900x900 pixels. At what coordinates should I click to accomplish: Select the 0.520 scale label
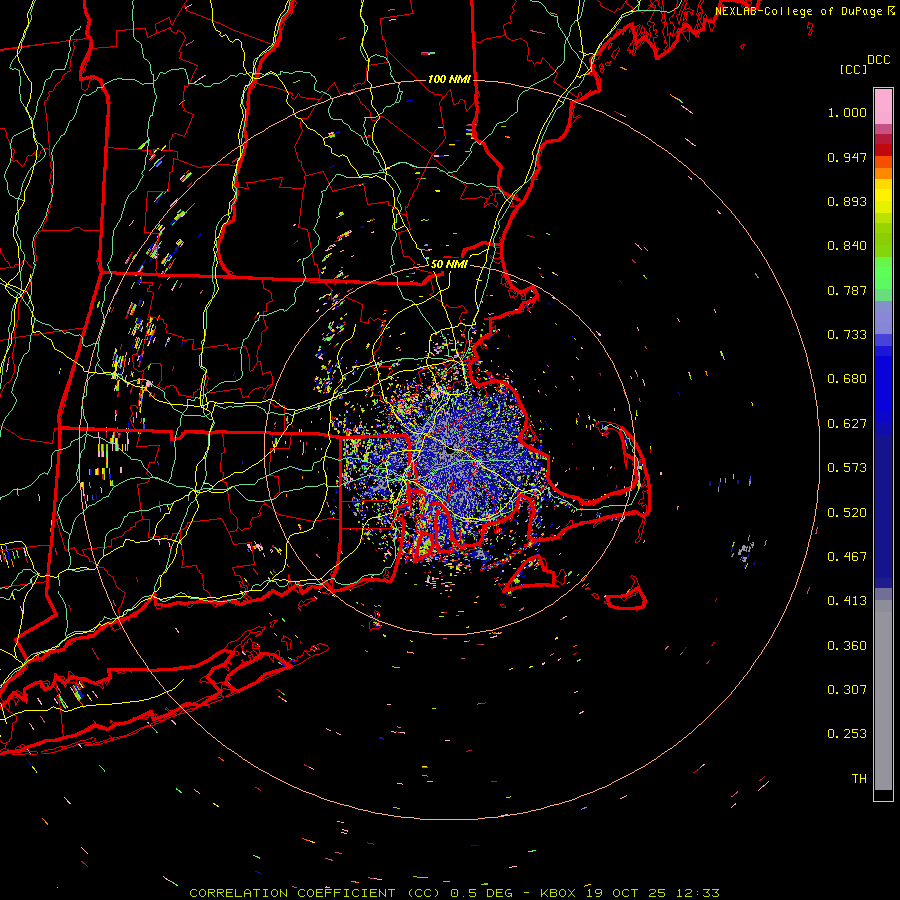tap(847, 513)
